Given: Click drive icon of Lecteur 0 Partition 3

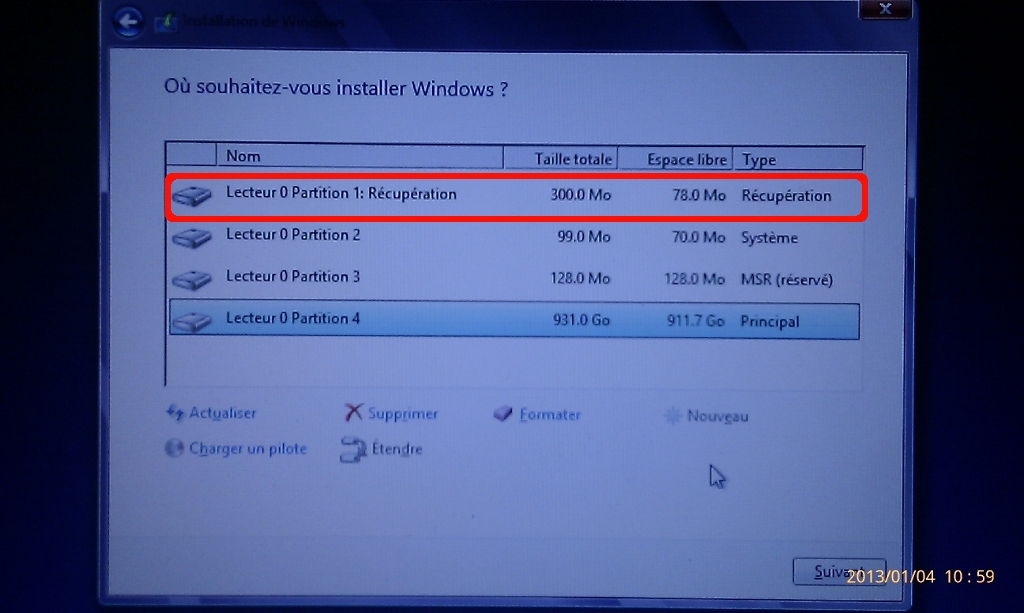Looking at the screenshot, I should 192,279.
